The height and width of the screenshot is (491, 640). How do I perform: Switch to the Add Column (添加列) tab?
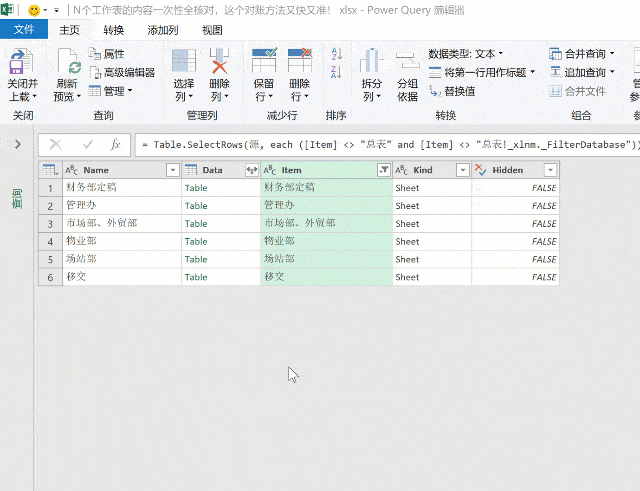(162, 30)
